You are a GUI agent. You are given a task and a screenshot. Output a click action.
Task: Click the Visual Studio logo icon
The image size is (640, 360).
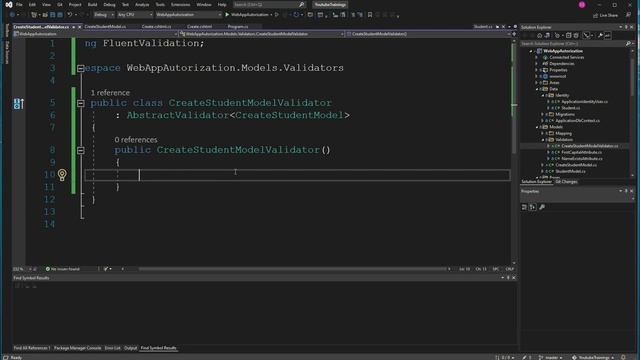9,4
